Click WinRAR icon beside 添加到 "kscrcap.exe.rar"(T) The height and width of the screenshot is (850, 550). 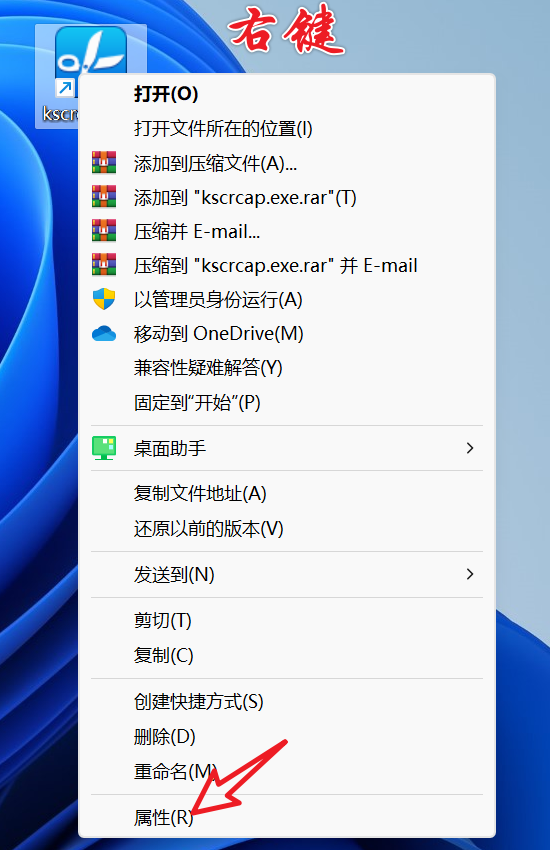pyautogui.click(x=104, y=197)
